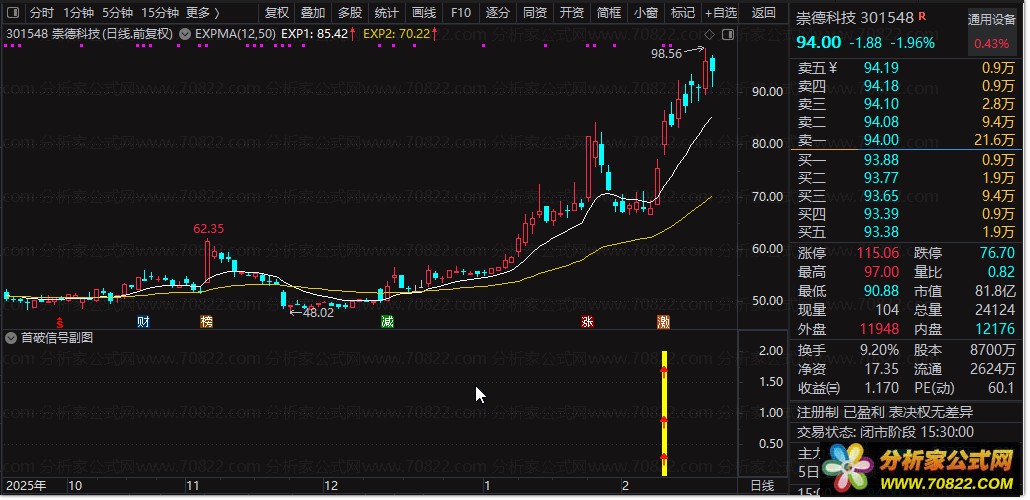Click the yellow signal bar in sub-chart

pos(664,413)
